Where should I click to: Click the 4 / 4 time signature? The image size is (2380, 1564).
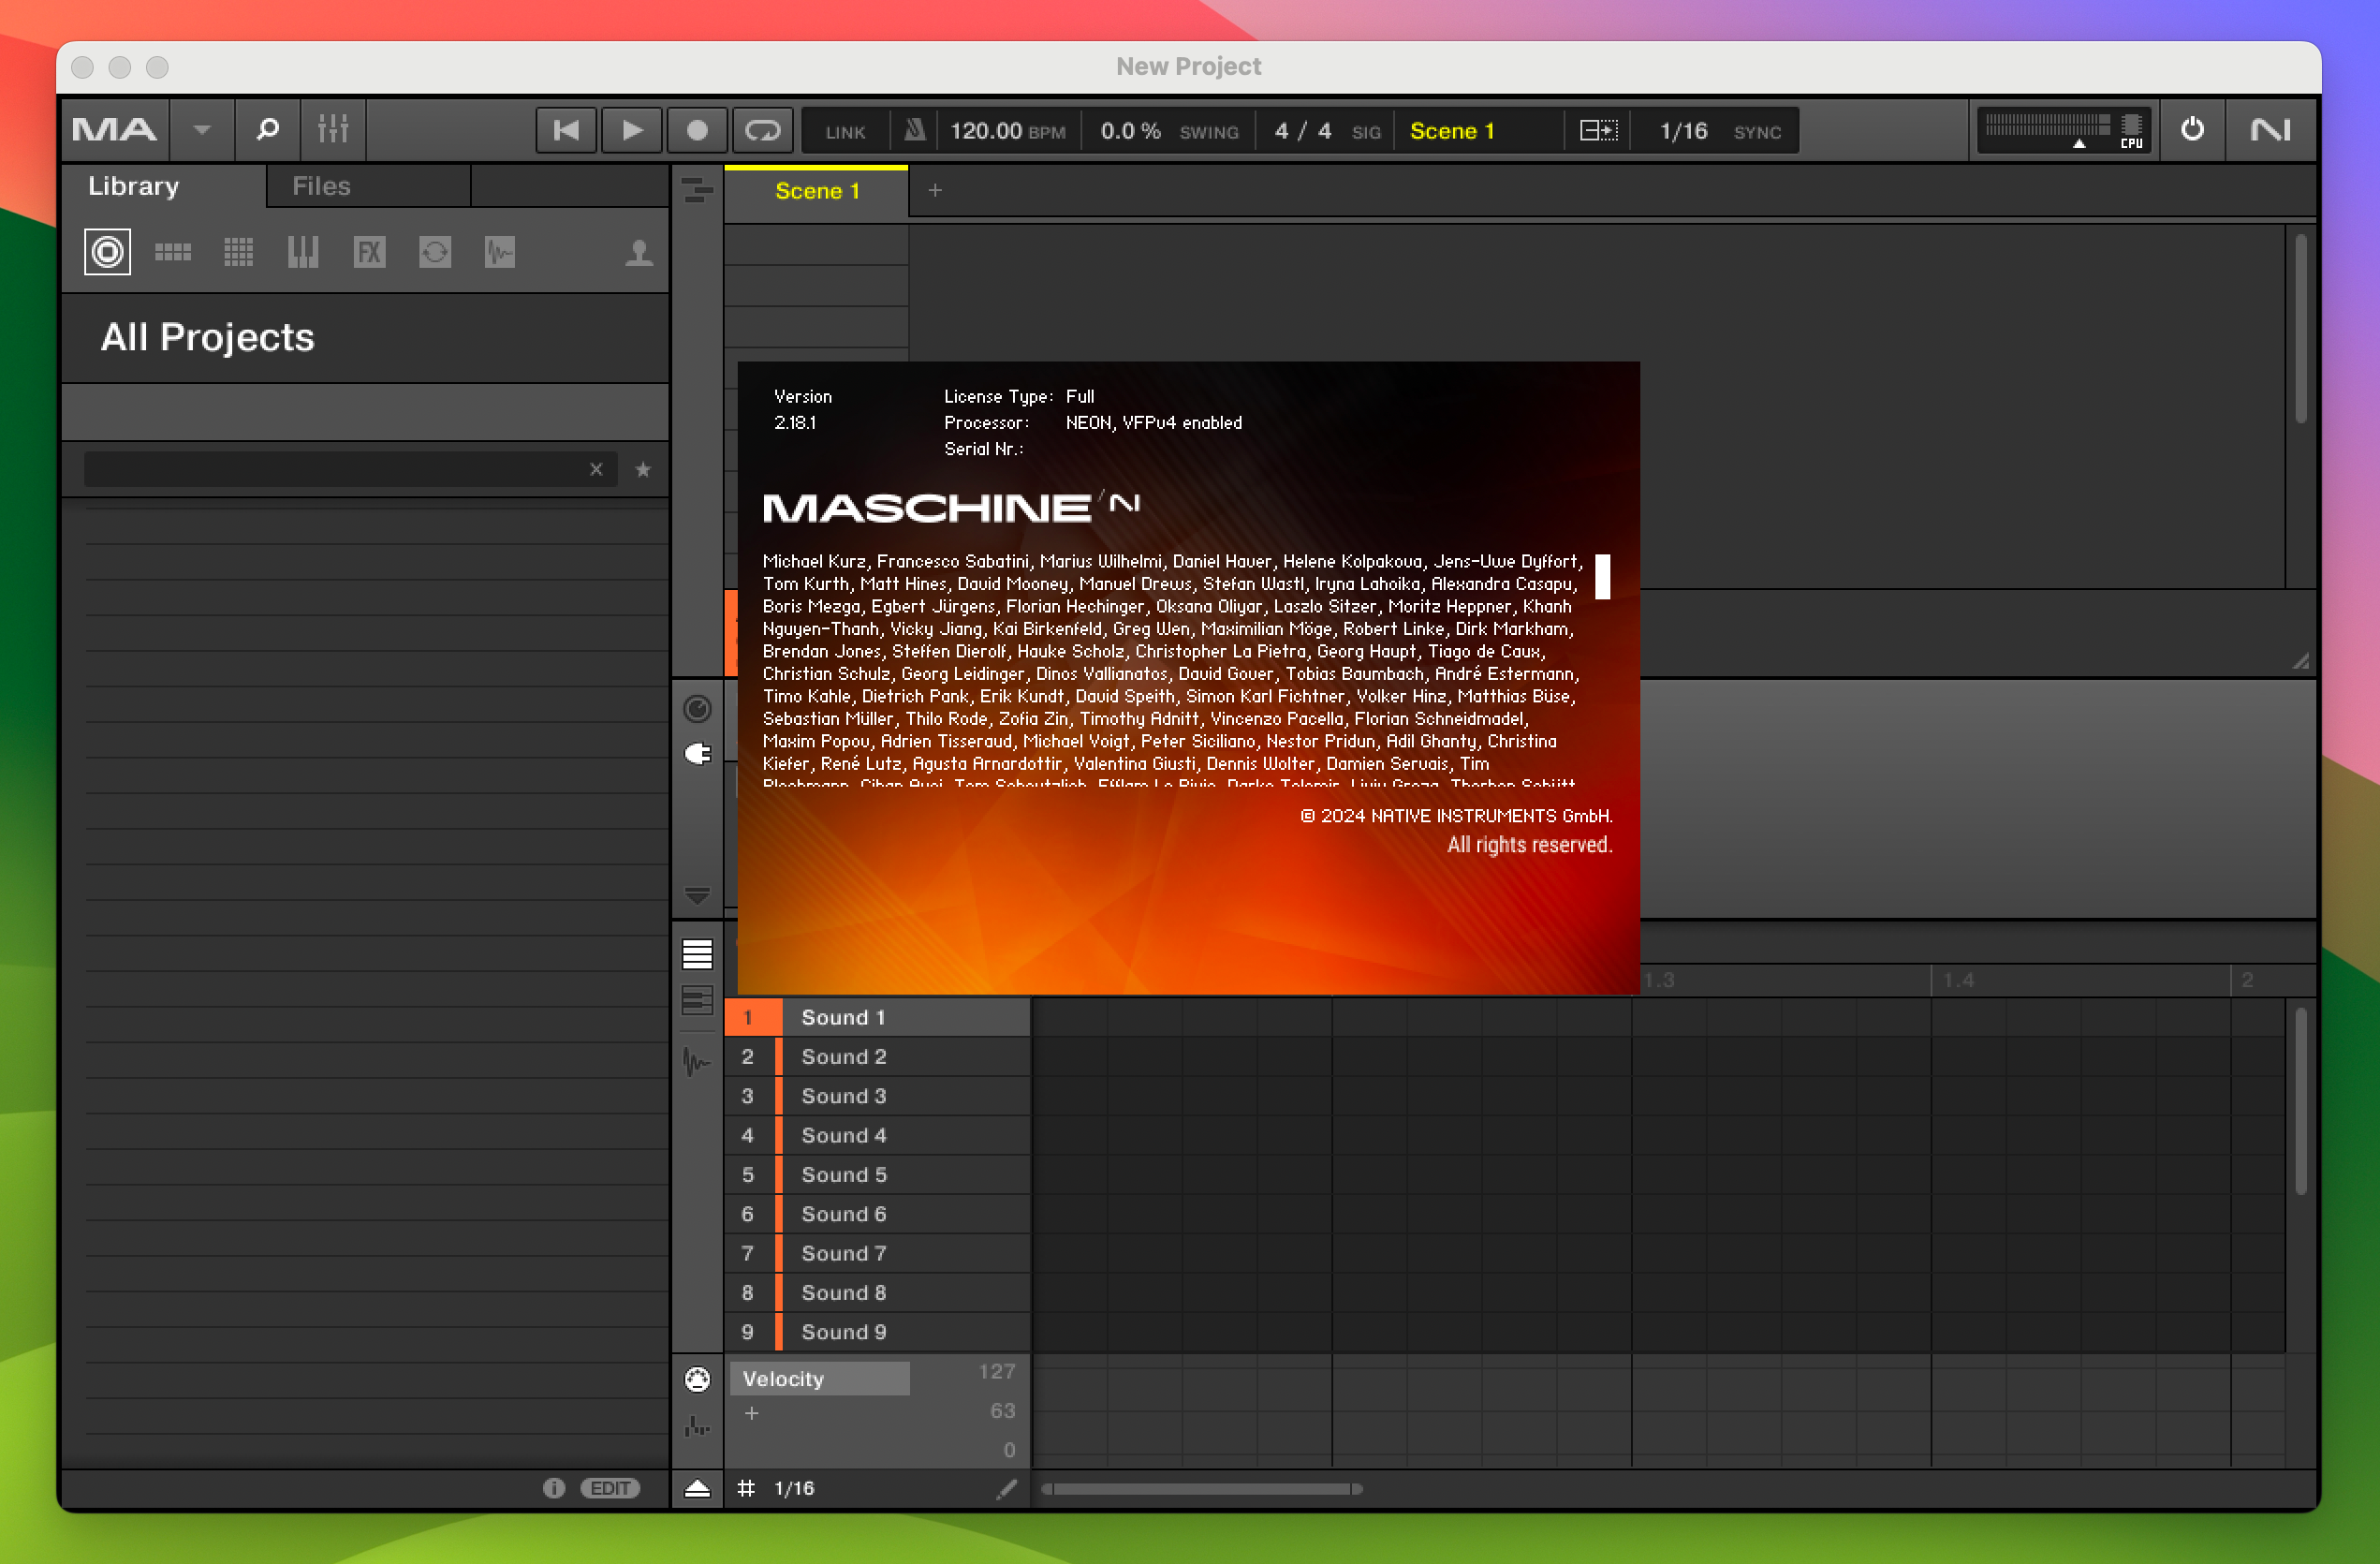[1303, 131]
